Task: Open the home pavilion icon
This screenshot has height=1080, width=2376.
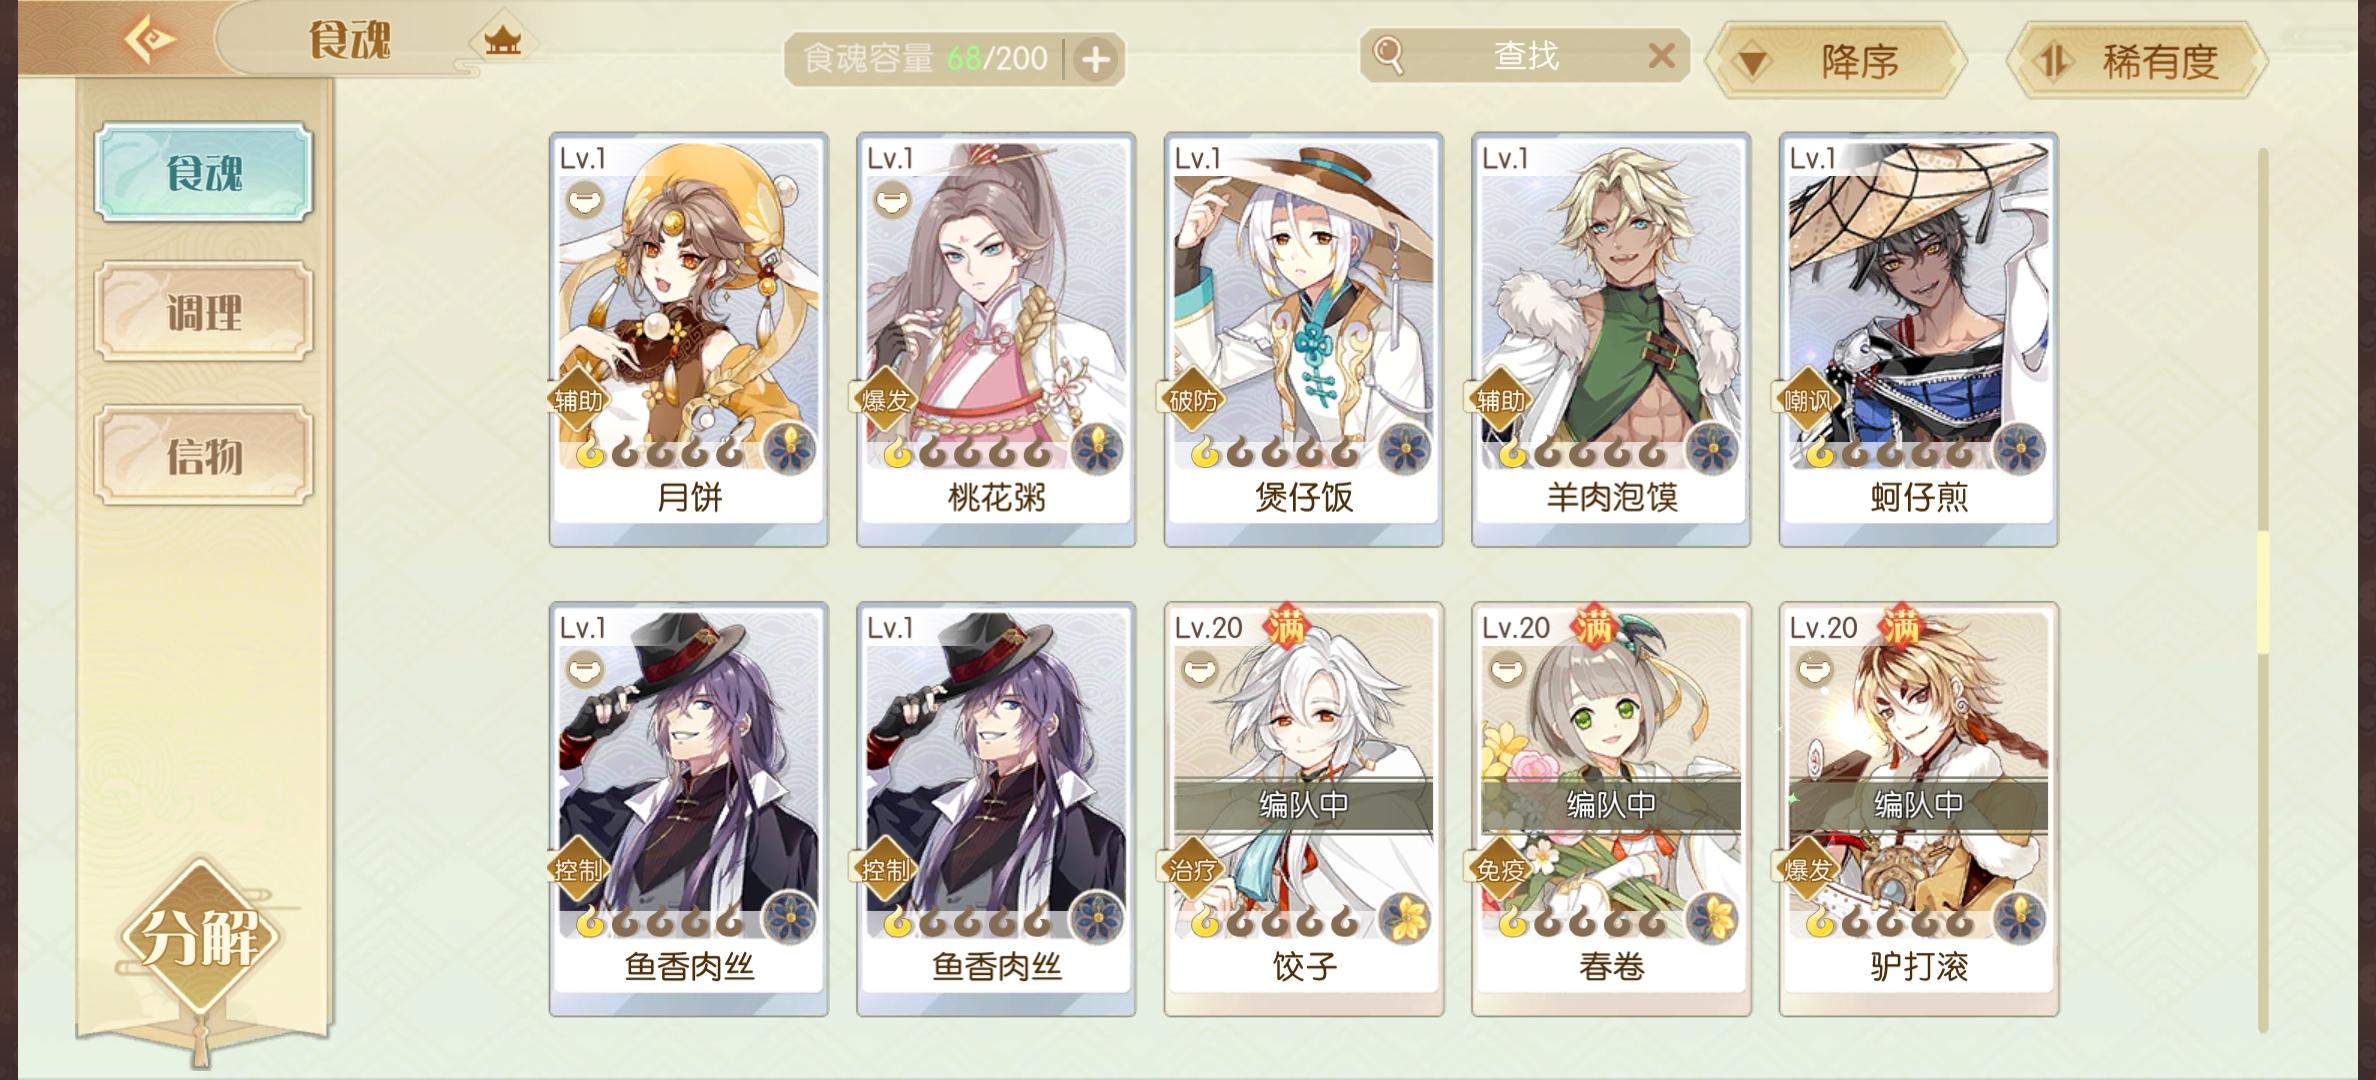Action: tap(502, 41)
